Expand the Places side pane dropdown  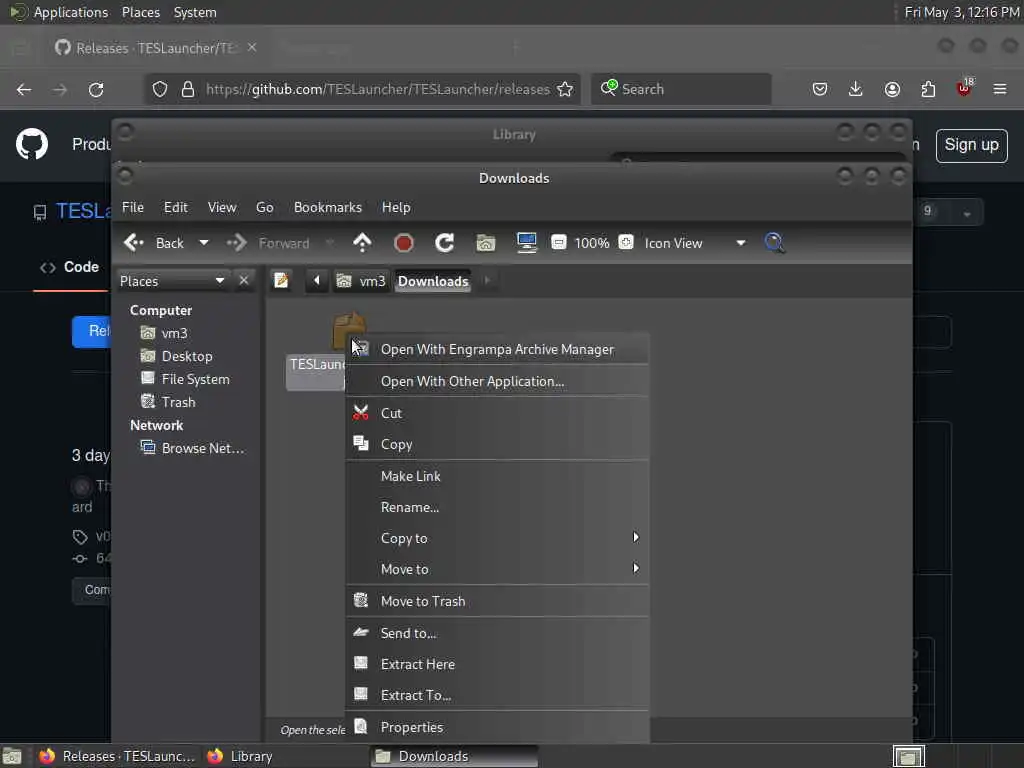click(x=173, y=281)
